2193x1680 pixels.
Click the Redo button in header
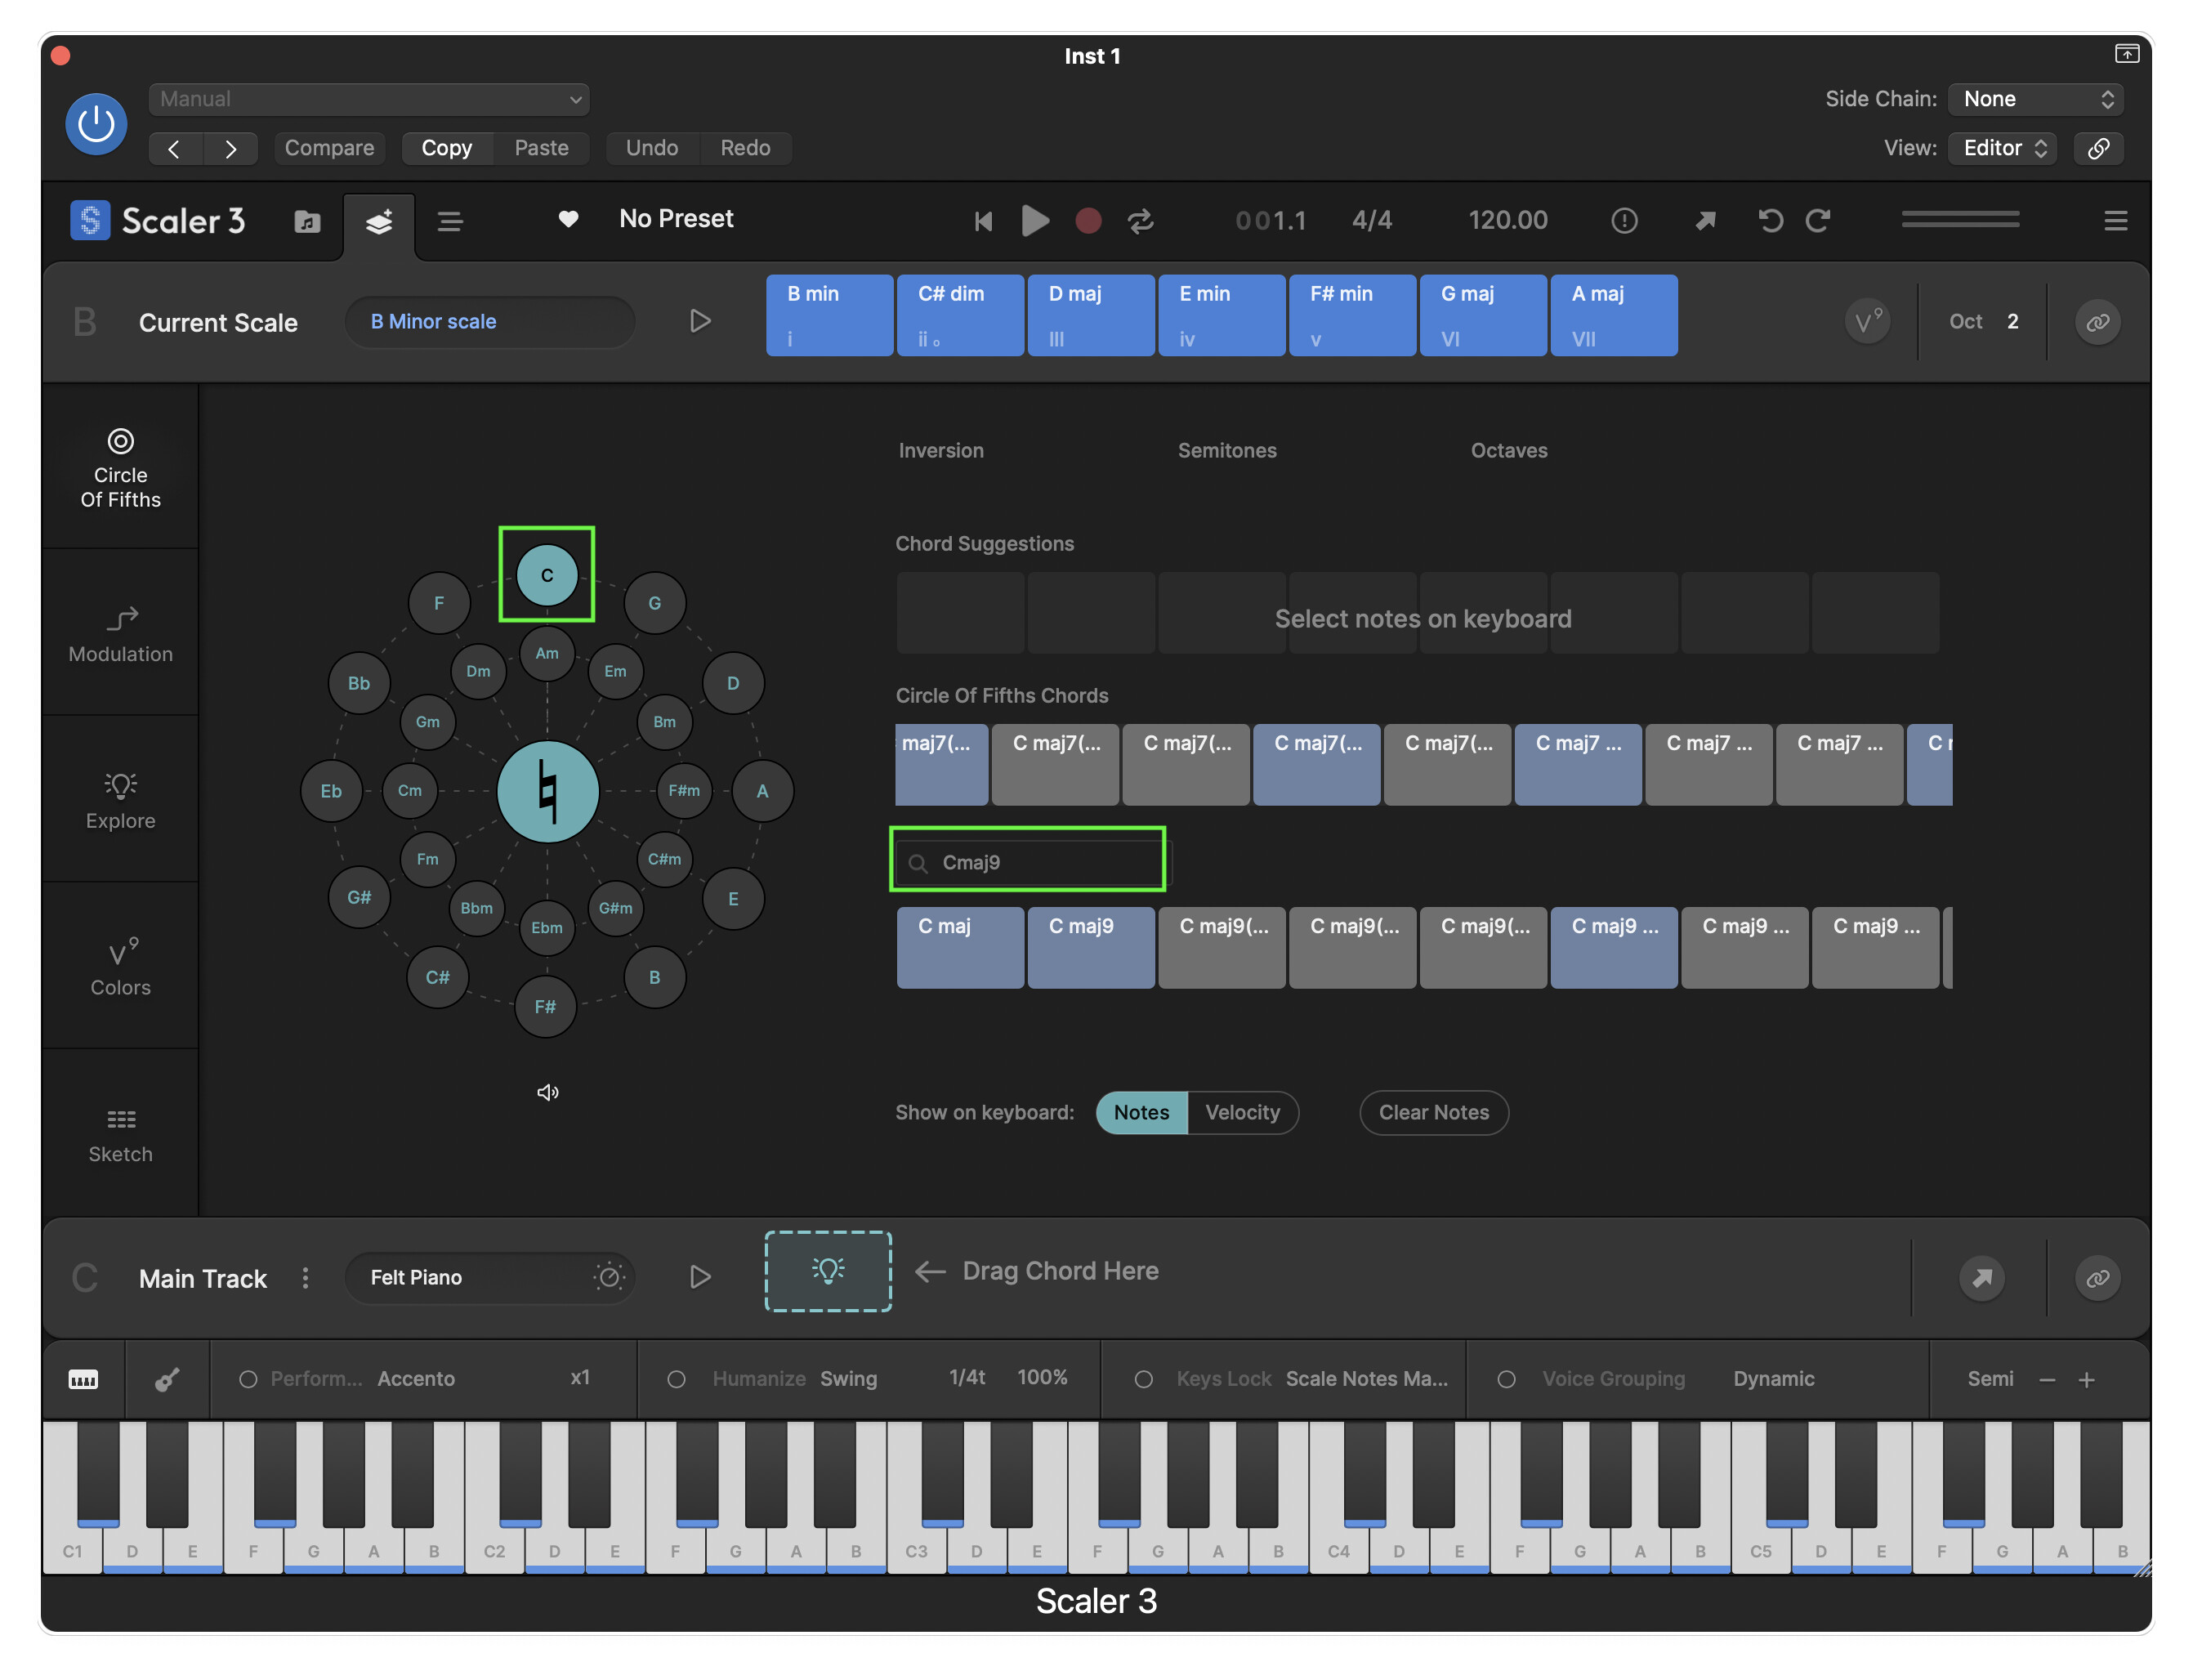point(745,148)
